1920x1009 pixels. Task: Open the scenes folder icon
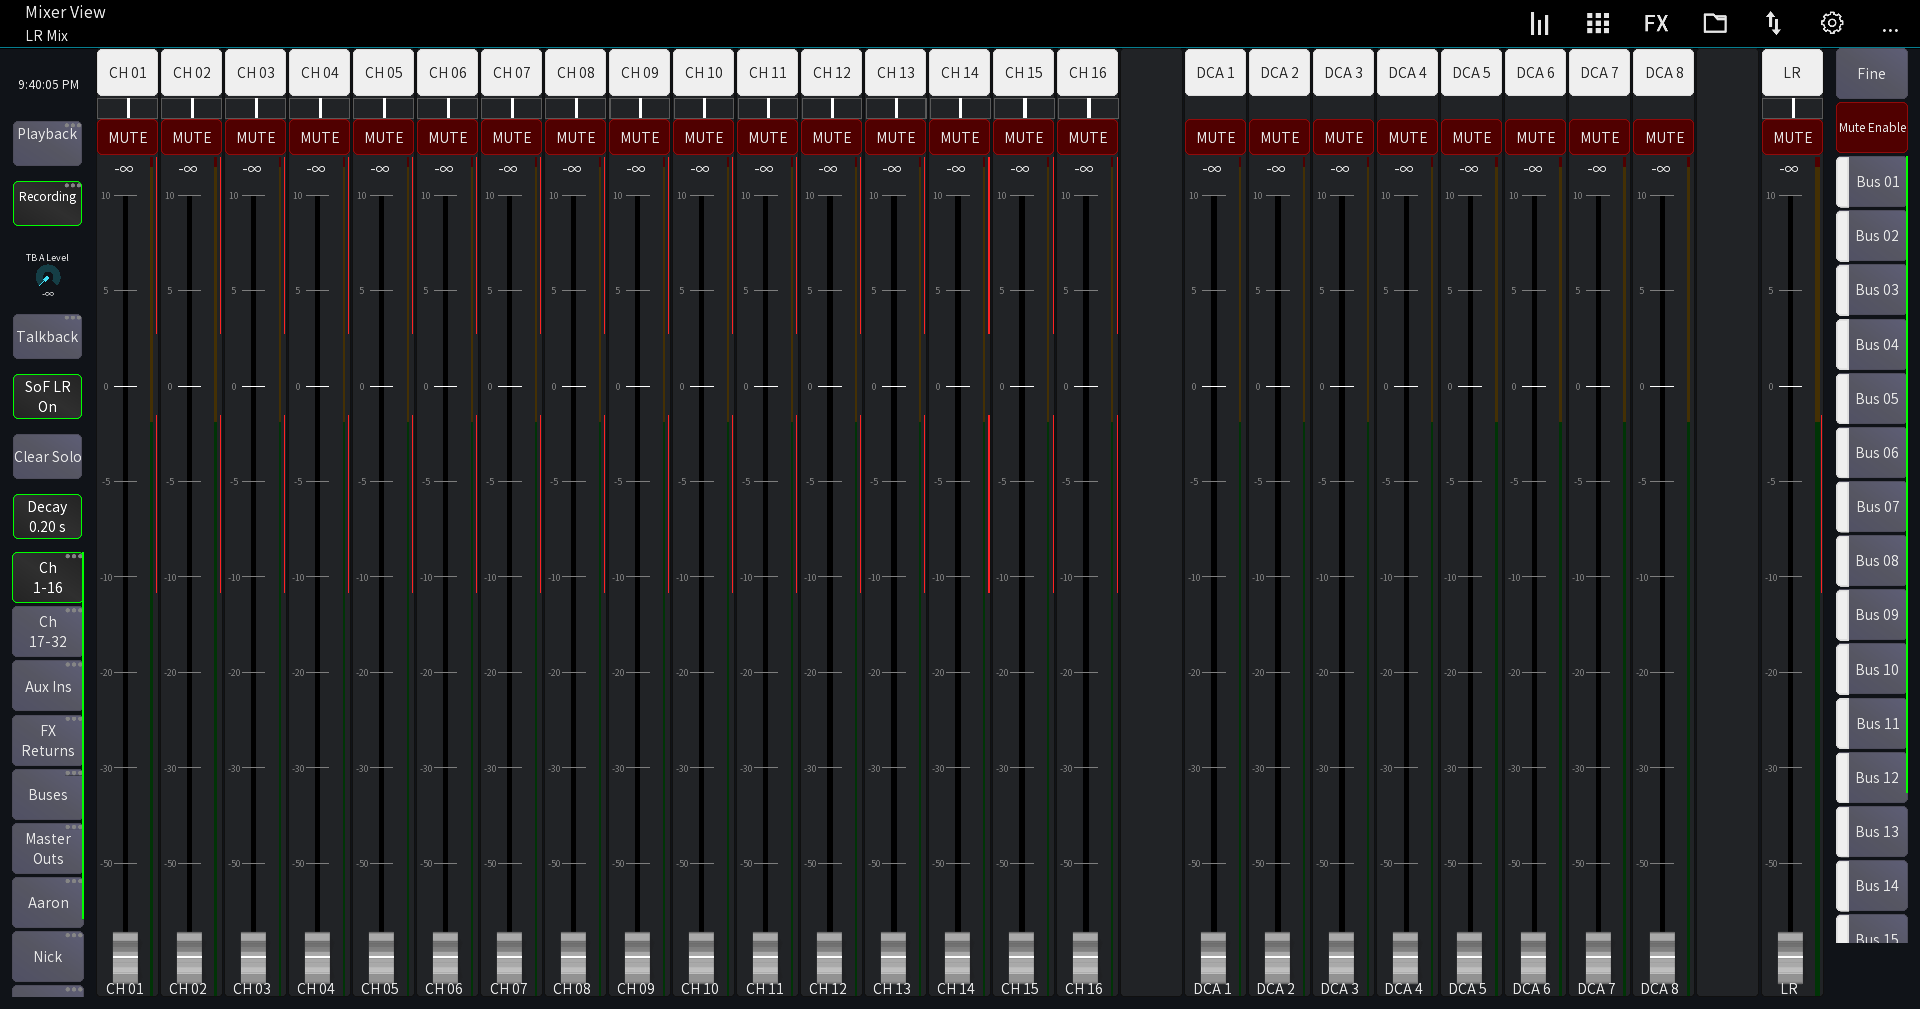pos(1714,22)
